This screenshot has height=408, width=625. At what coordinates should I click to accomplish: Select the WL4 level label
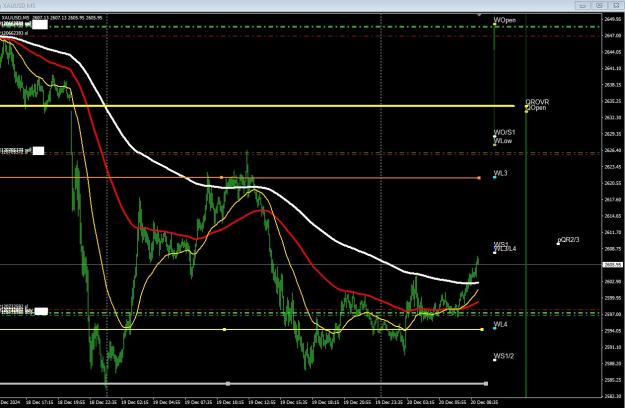tap(500, 324)
